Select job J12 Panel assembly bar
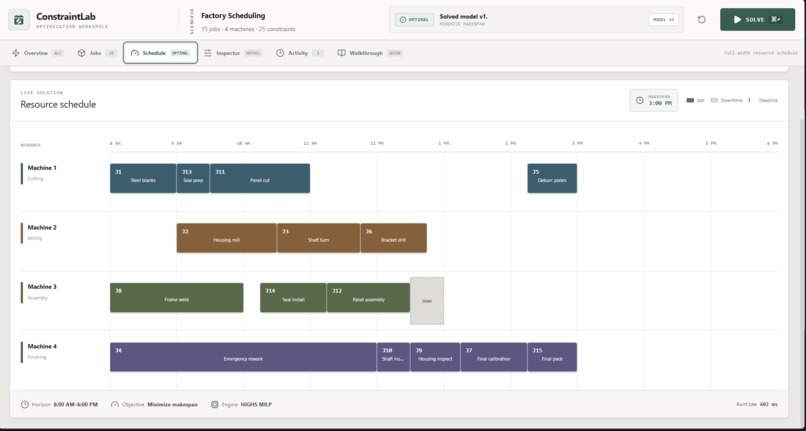 point(369,297)
